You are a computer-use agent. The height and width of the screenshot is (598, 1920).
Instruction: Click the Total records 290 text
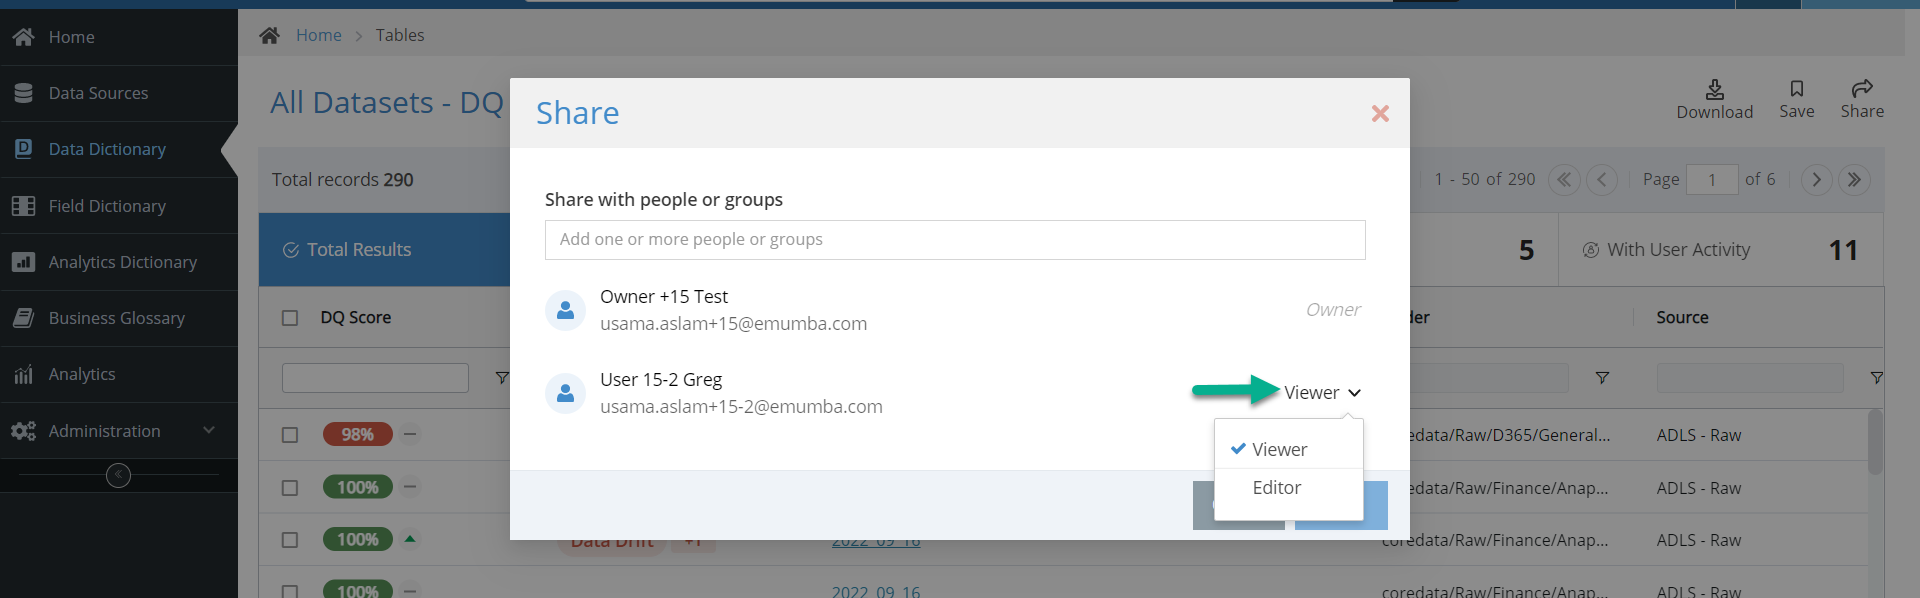pyautogui.click(x=343, y=180)
